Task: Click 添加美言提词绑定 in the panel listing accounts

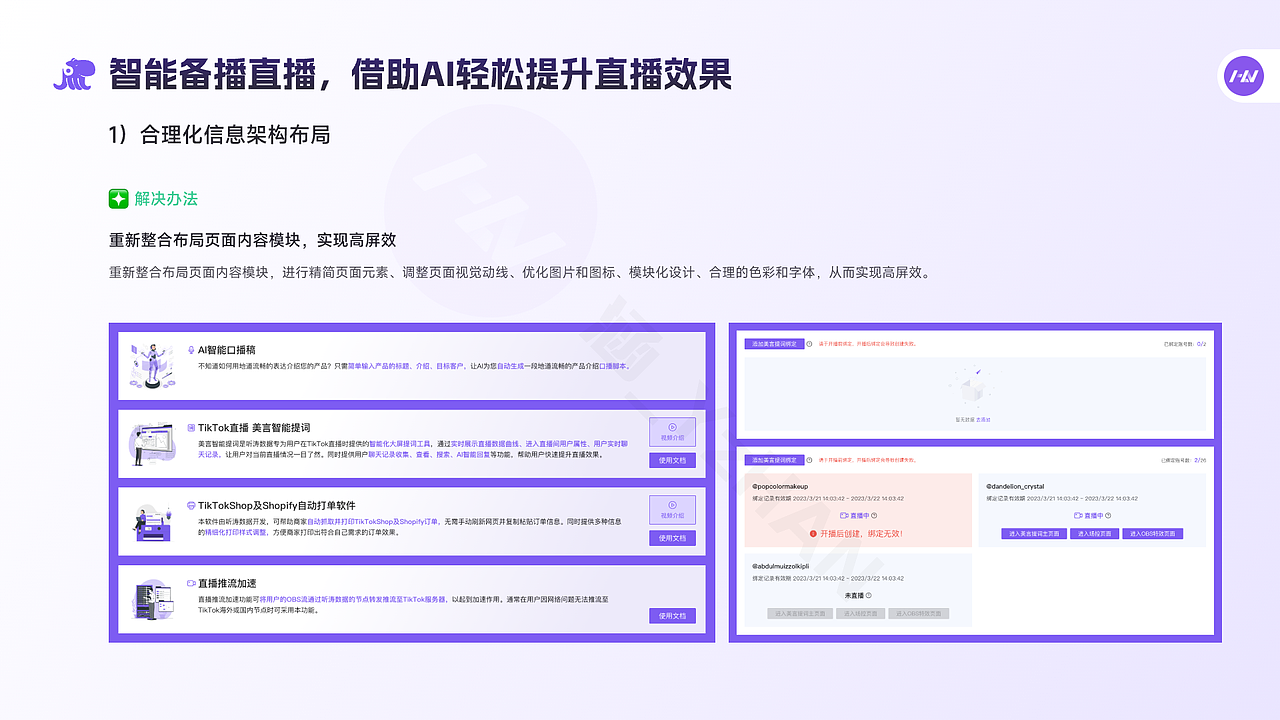Action: pos(774,460)
